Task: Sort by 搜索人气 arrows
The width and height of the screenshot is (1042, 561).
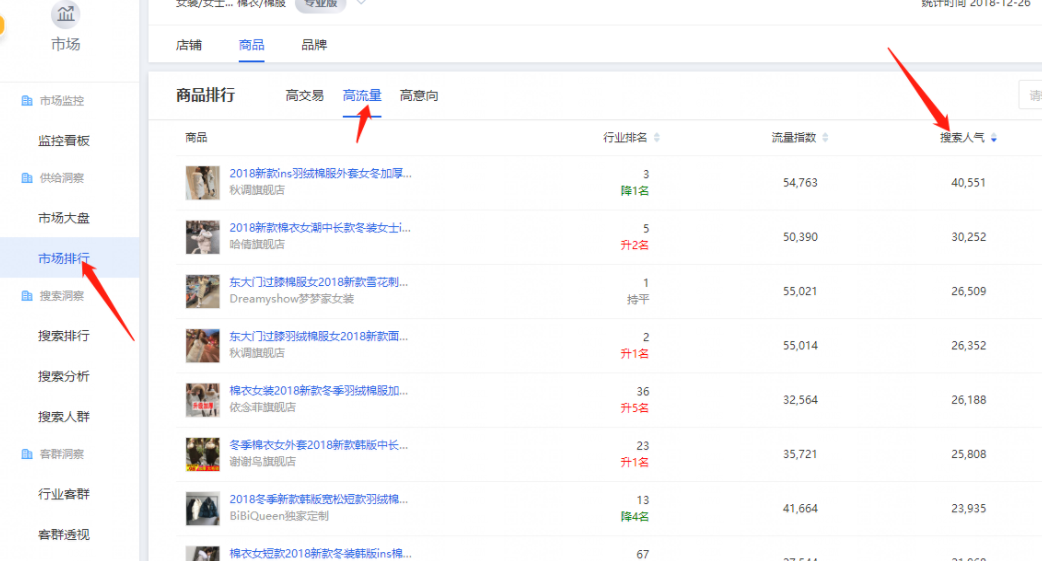Action: coord(993,138)
